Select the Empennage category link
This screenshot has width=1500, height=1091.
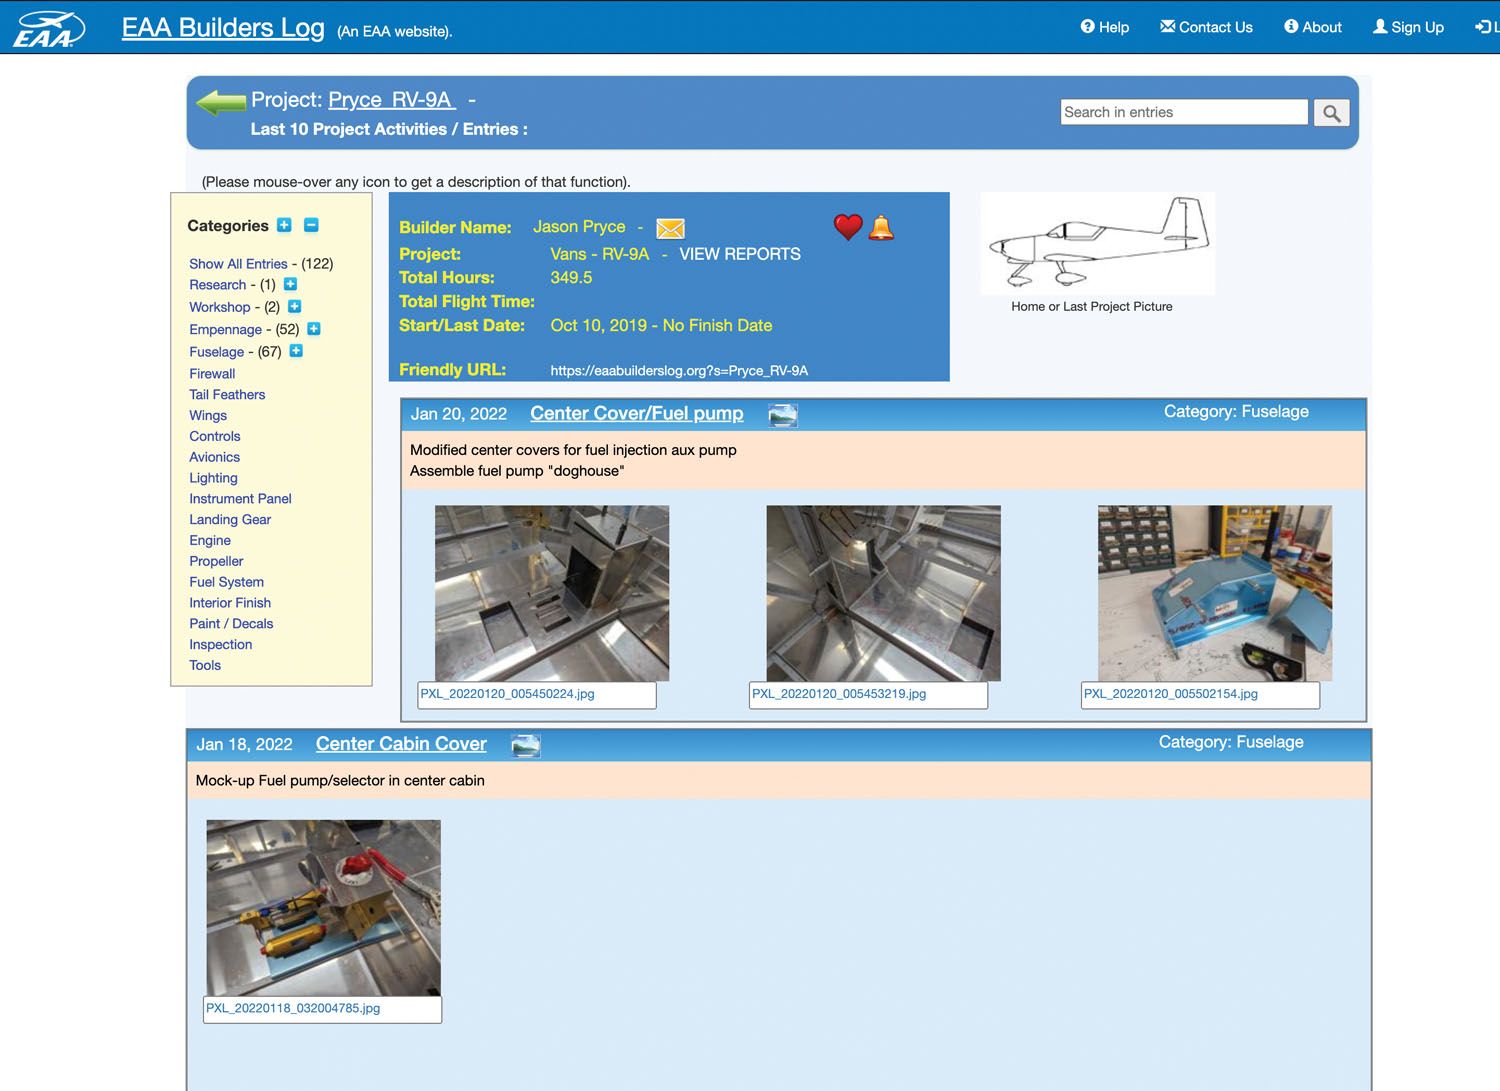click(225, 329)
